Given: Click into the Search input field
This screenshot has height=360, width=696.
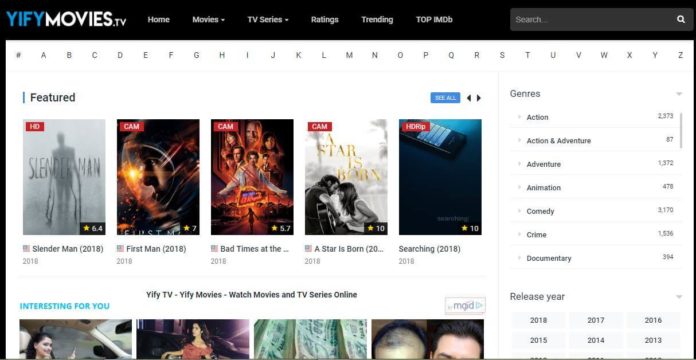Looking at the screenshot, I should coord(593,20).
